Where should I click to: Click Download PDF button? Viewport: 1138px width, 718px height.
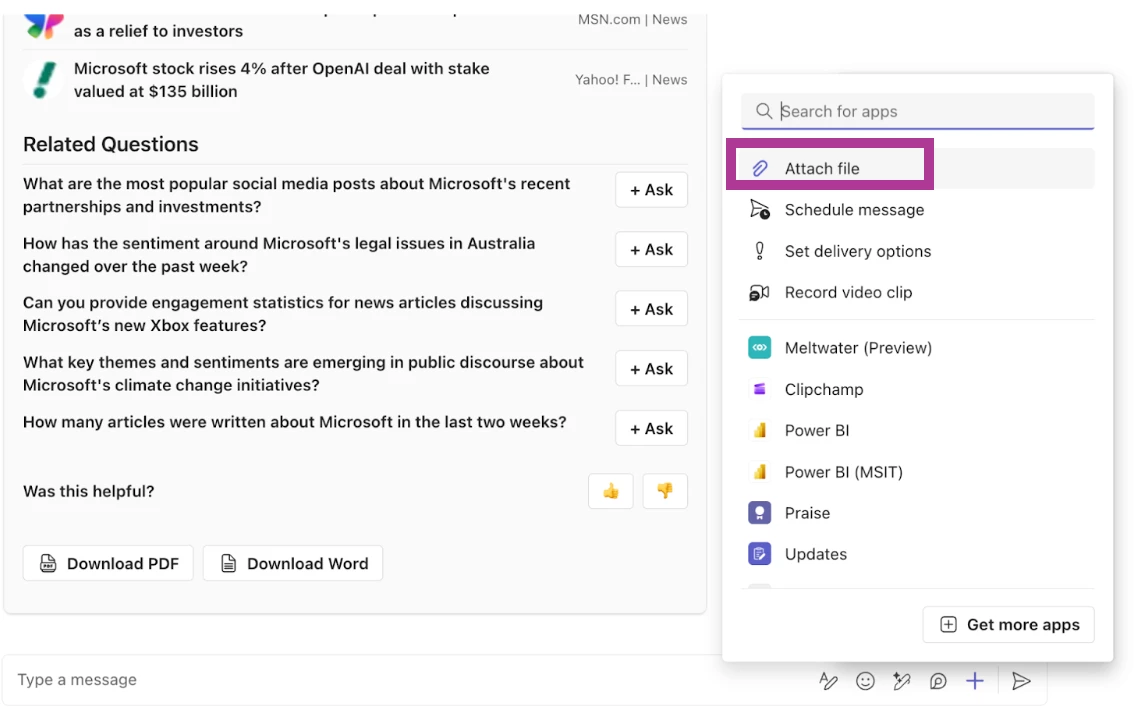coord(108,563)
